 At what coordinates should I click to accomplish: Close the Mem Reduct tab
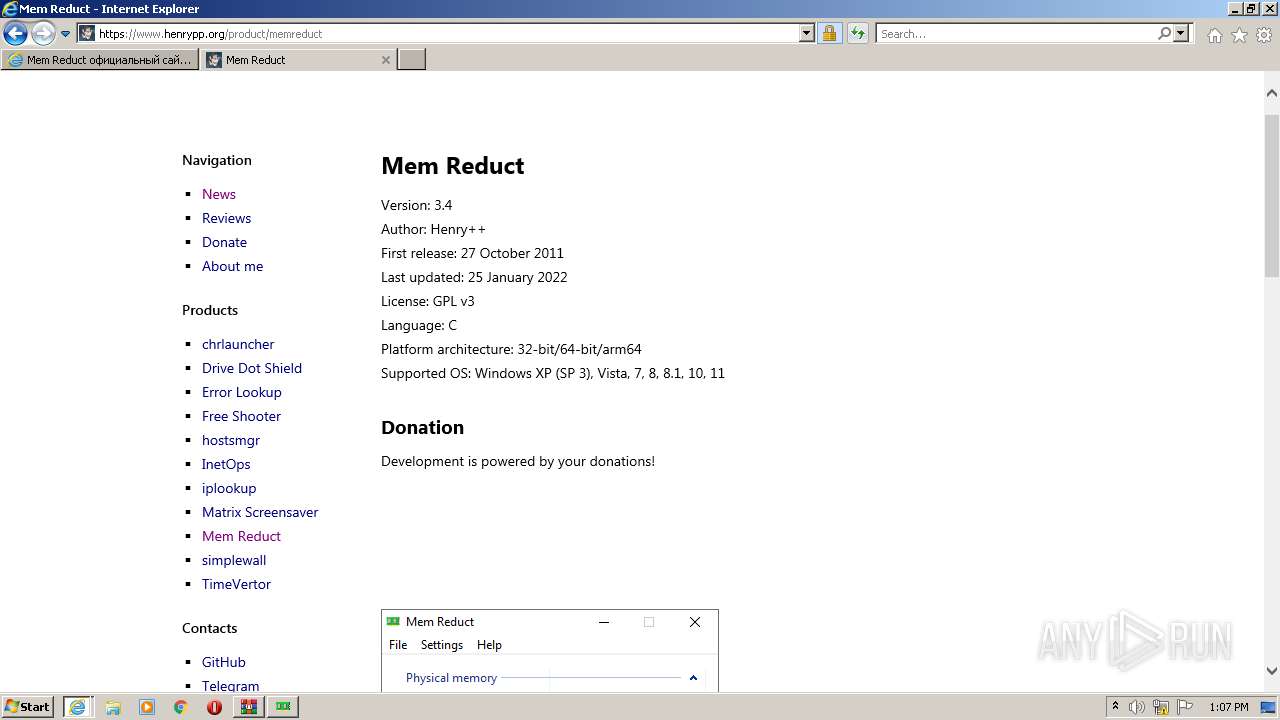coord(386,60)
